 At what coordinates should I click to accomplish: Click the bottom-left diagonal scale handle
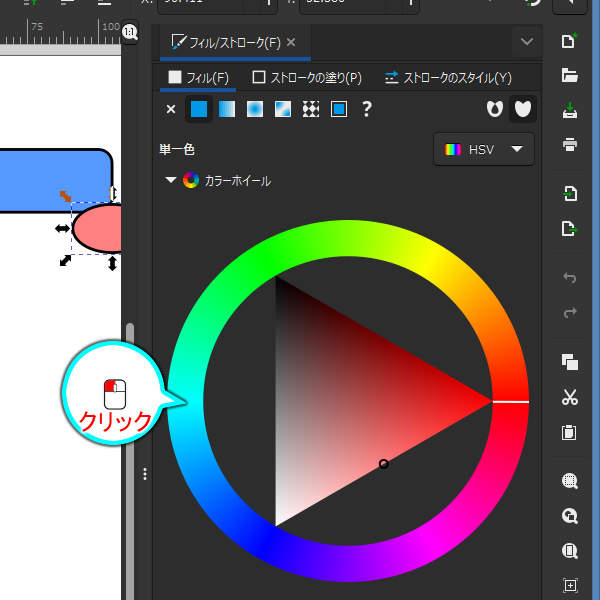point(65,261)
